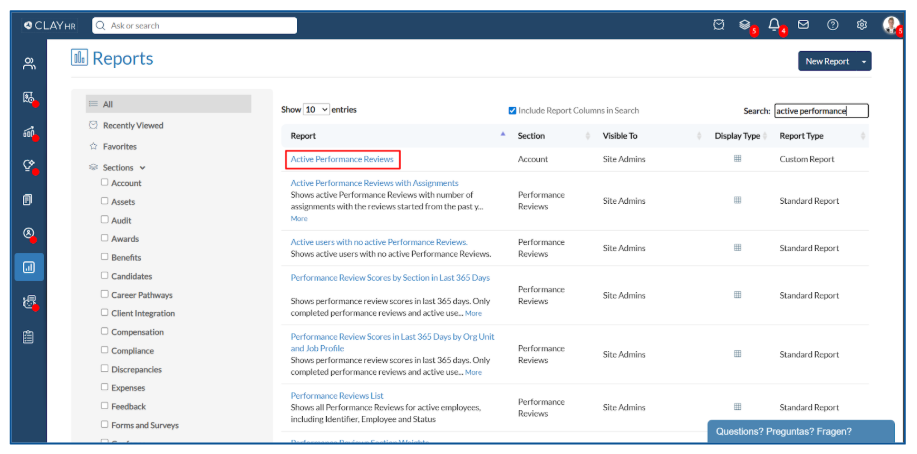This screenshot has width=917, height=454.
Task: Toggle Include Report Columns in Search
Action: point(512,111)
